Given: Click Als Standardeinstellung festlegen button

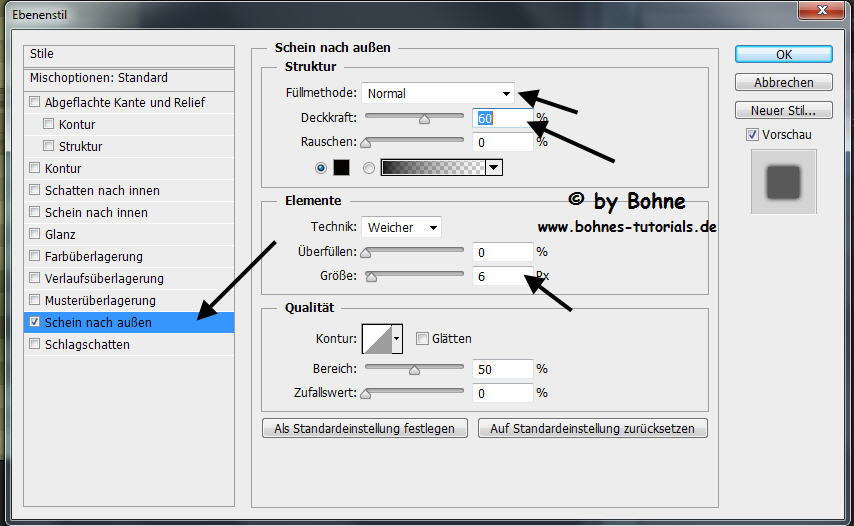Looking at the screenshot, I should pos(365,428).
